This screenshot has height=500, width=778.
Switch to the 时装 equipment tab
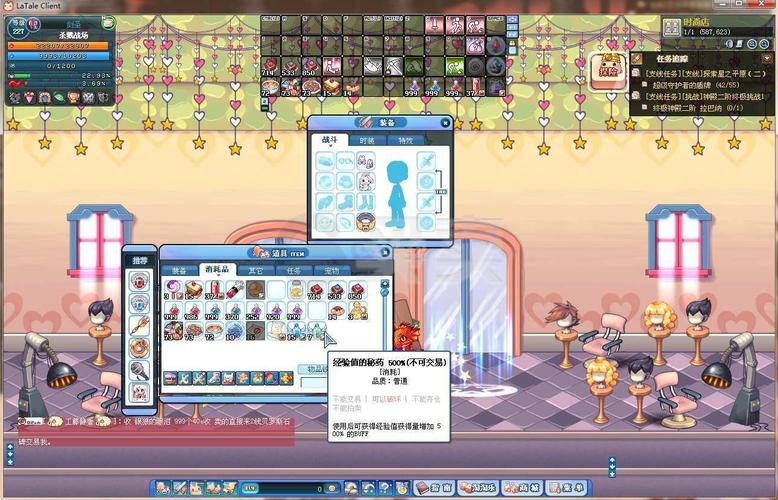(367, 140)
